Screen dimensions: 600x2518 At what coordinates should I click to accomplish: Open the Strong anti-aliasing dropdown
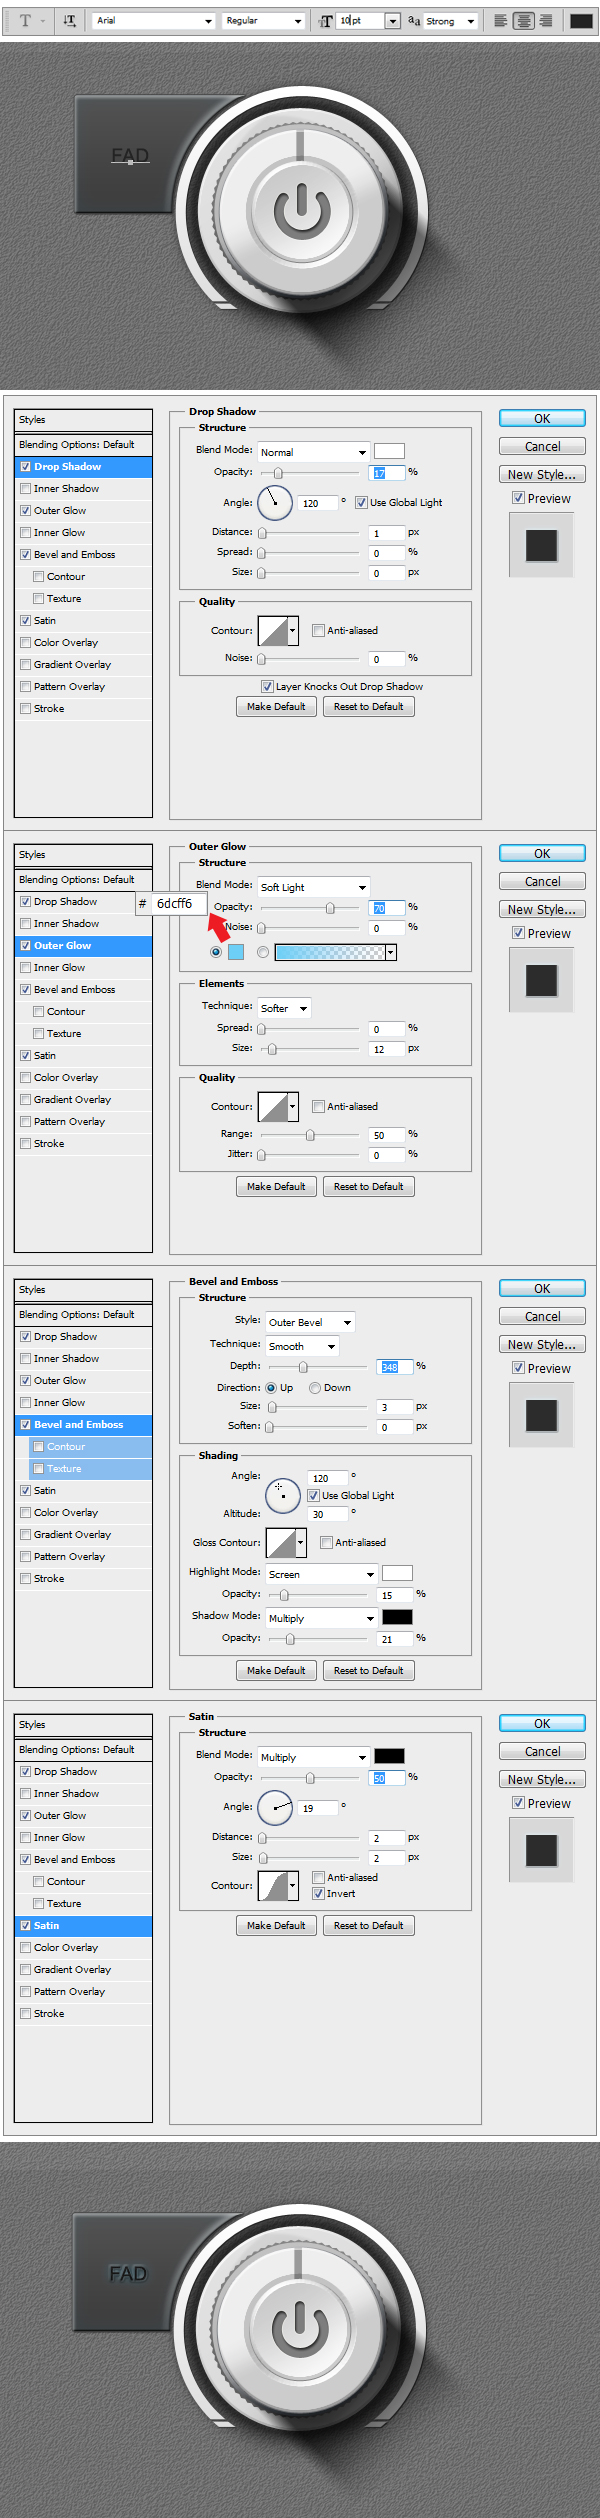[449, 20]
